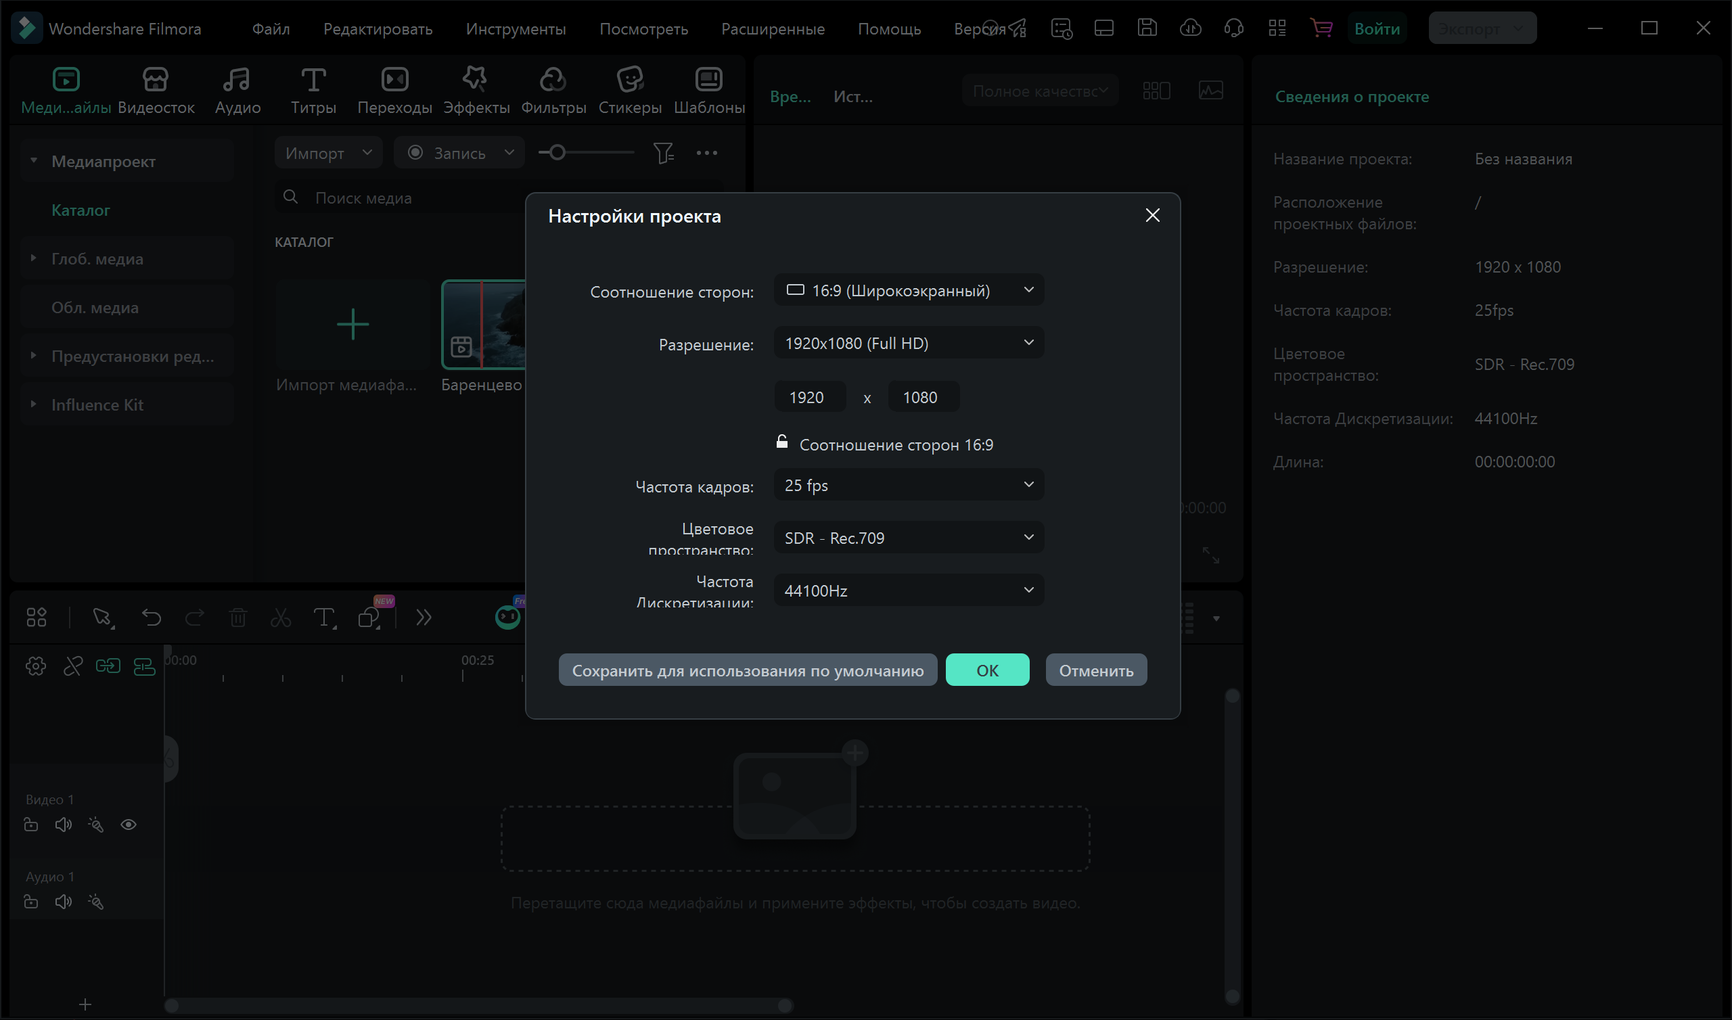Image resolution: width=1732 pixels, height=1020 pixels.
Task: Open the Файл menu
Action: pos(270,29)
